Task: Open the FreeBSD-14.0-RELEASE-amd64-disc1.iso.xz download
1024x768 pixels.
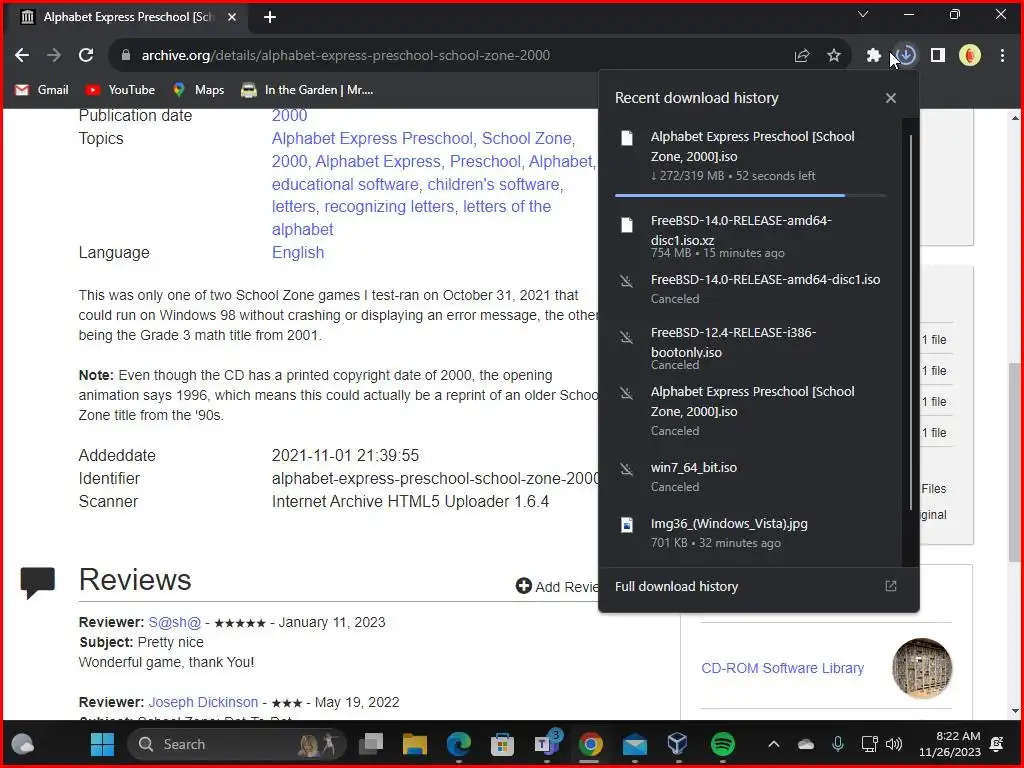Action: [750, 238]
